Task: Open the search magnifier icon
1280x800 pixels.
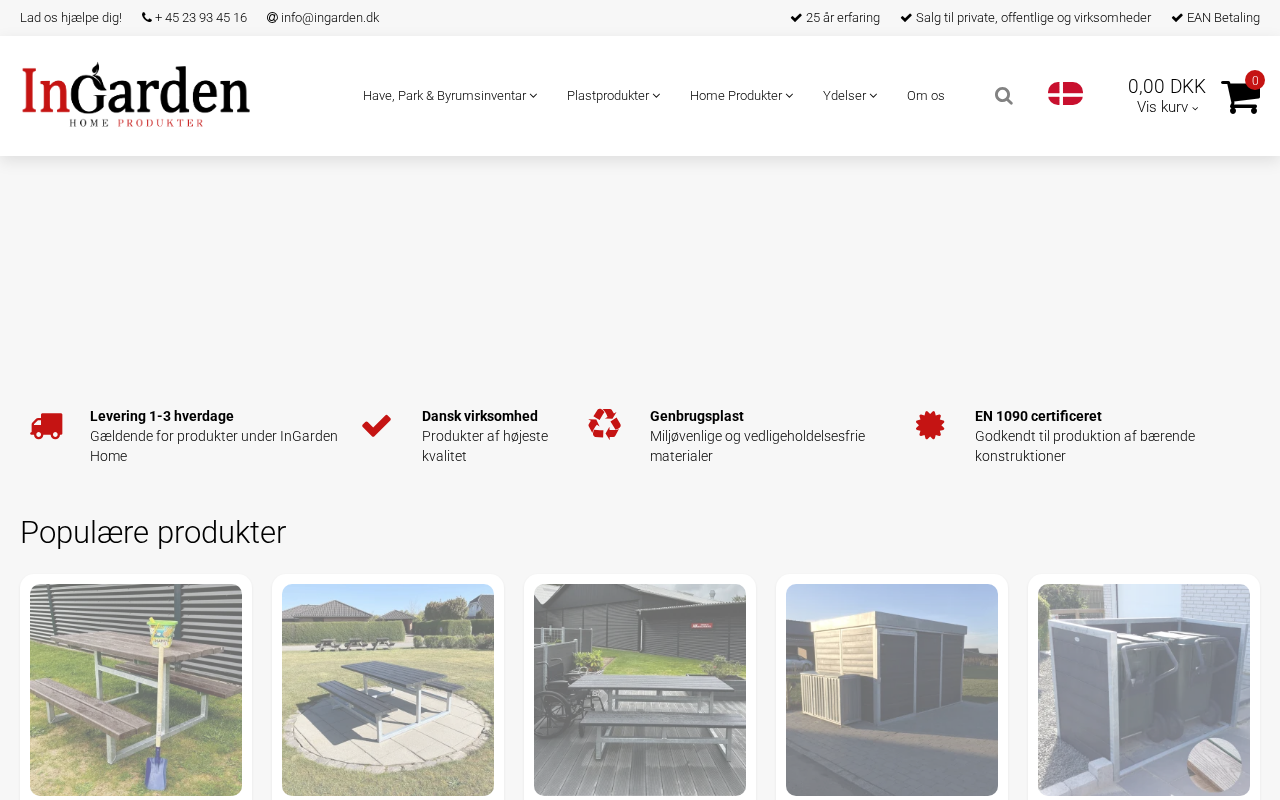Action: pyautogui.click(x=1004, y=96)
